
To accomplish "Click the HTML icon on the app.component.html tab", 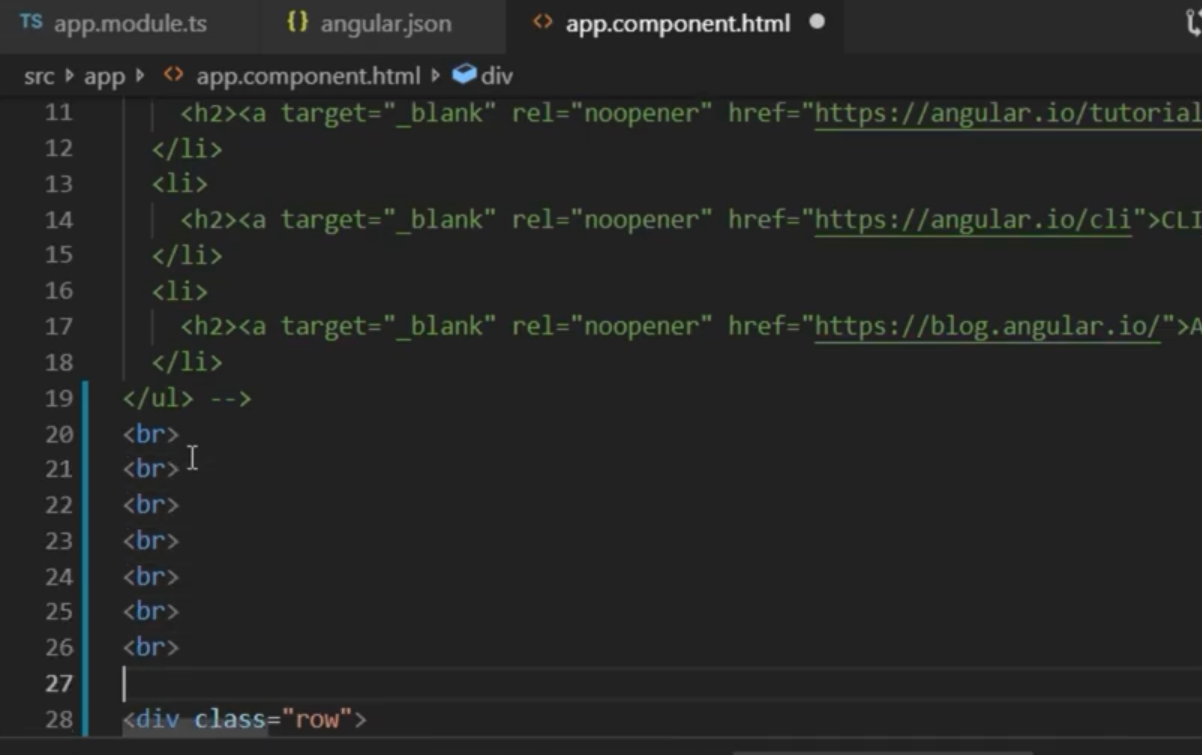I will coord(542,22).
